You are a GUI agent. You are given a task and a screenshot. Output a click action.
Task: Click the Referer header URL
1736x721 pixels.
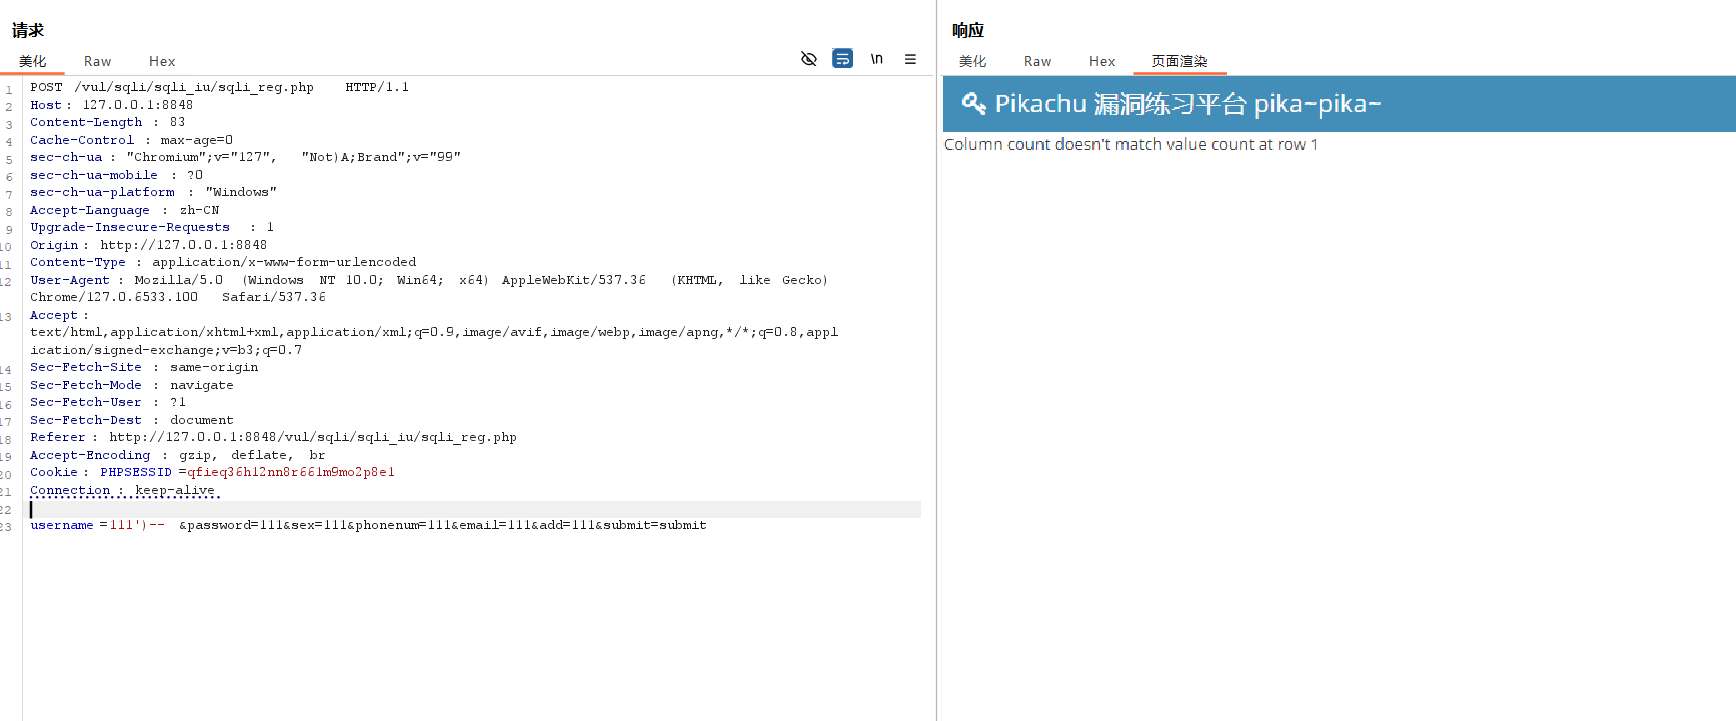coord(312,437)
